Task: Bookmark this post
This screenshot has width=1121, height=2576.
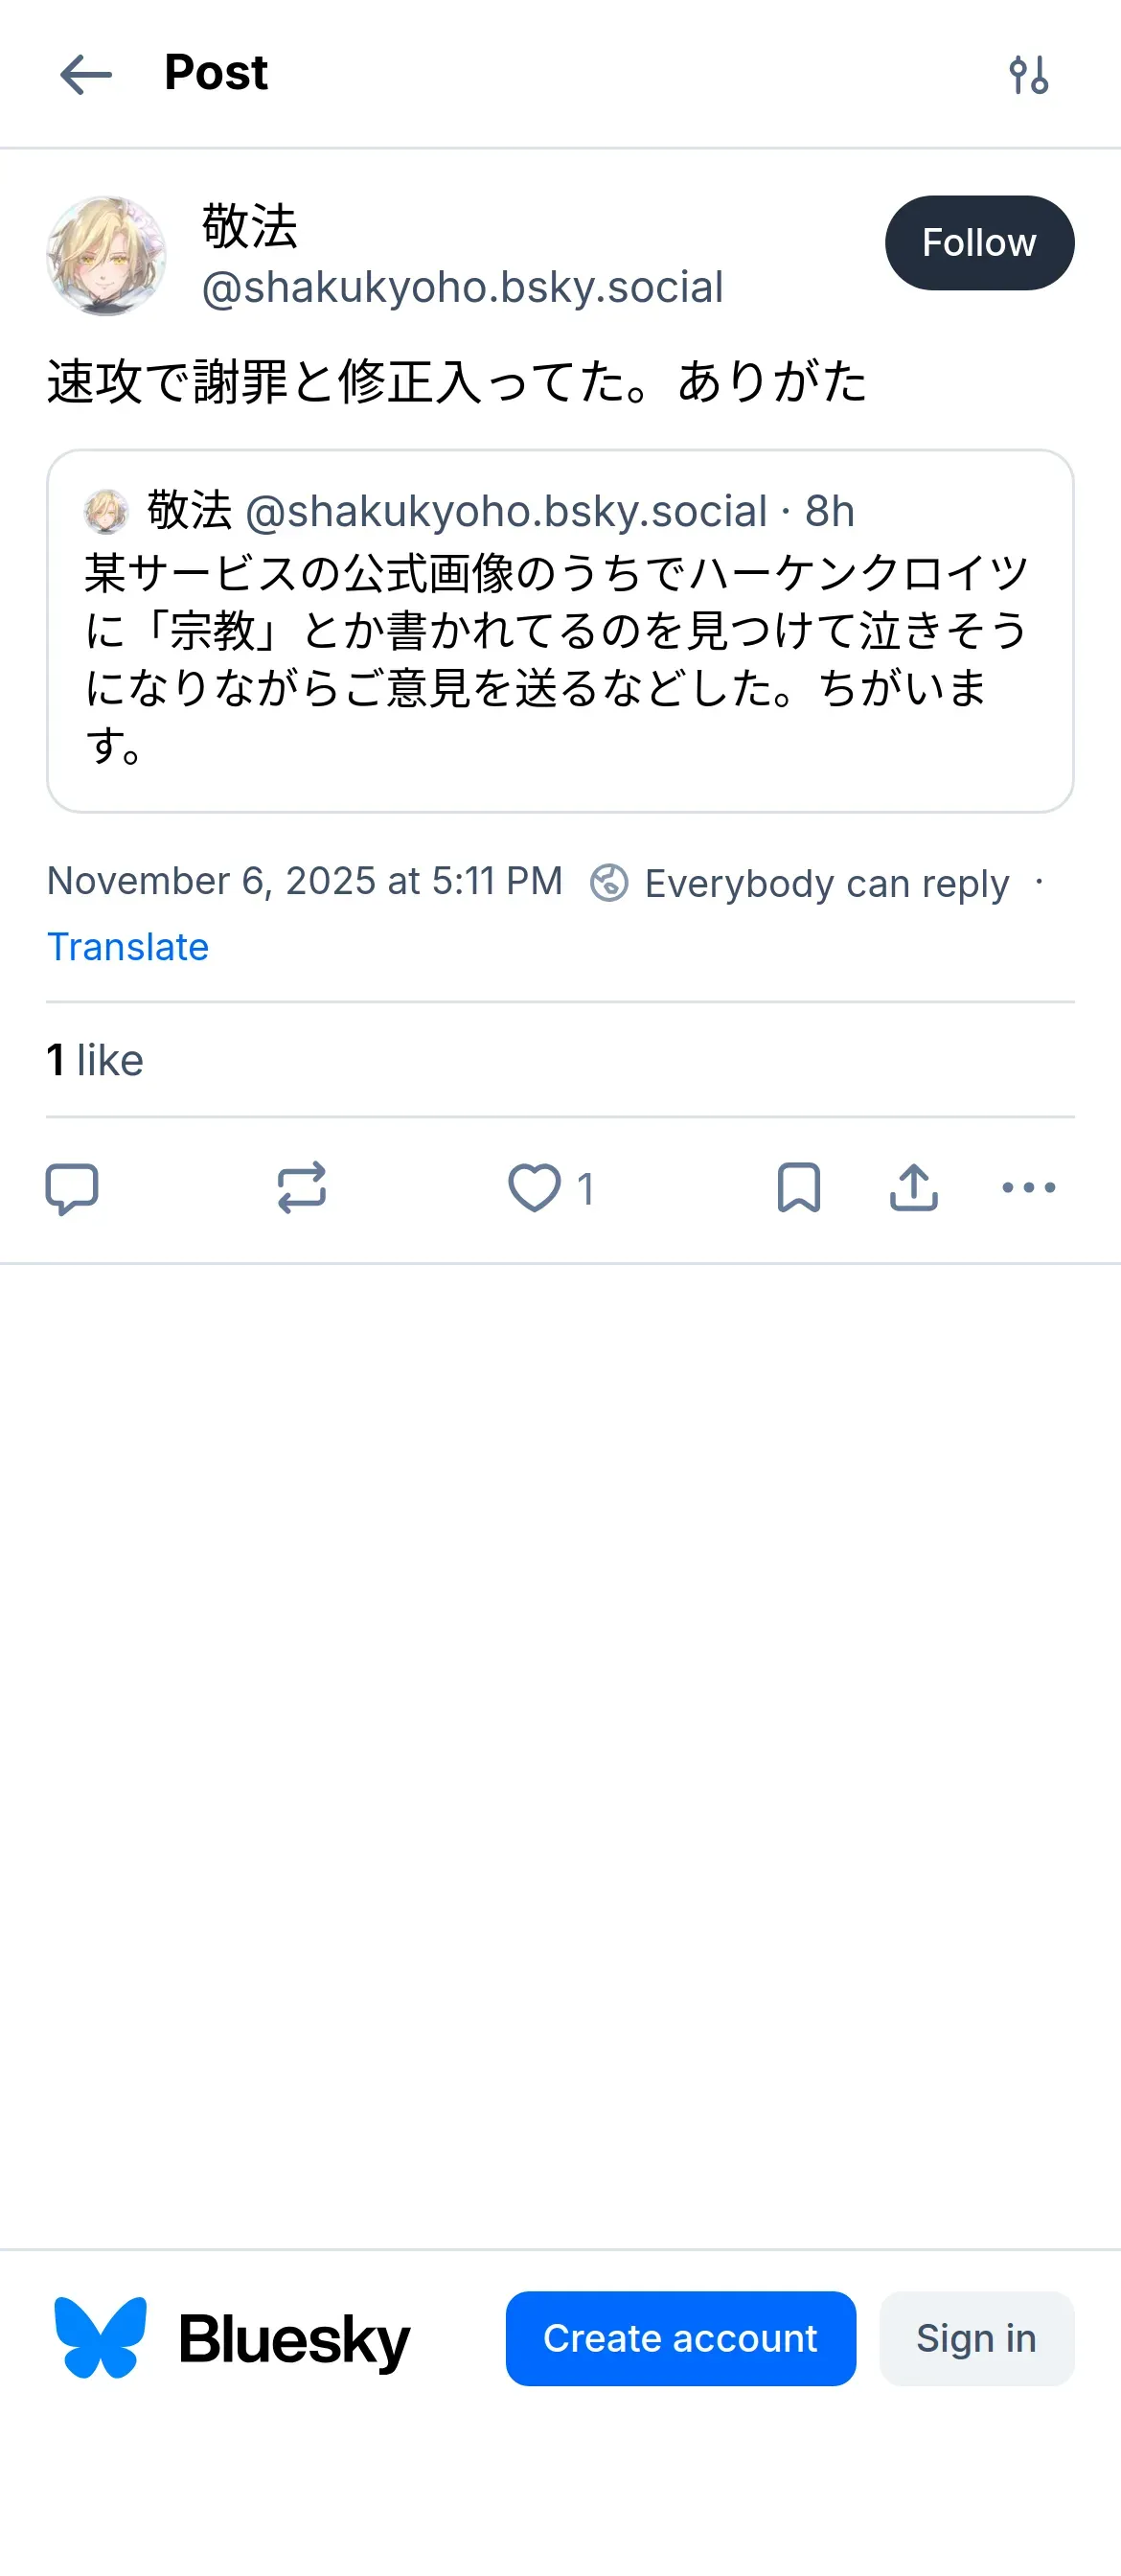Action: pos(798,1188)
